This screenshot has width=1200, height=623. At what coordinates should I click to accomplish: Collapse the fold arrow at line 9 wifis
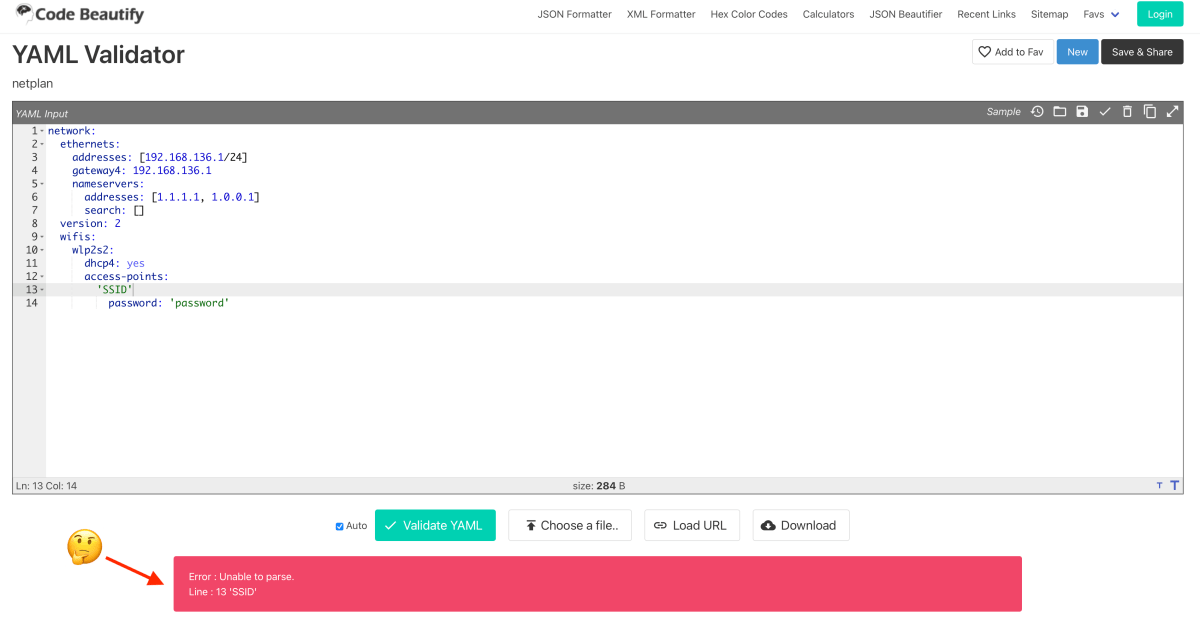[42, 237]
